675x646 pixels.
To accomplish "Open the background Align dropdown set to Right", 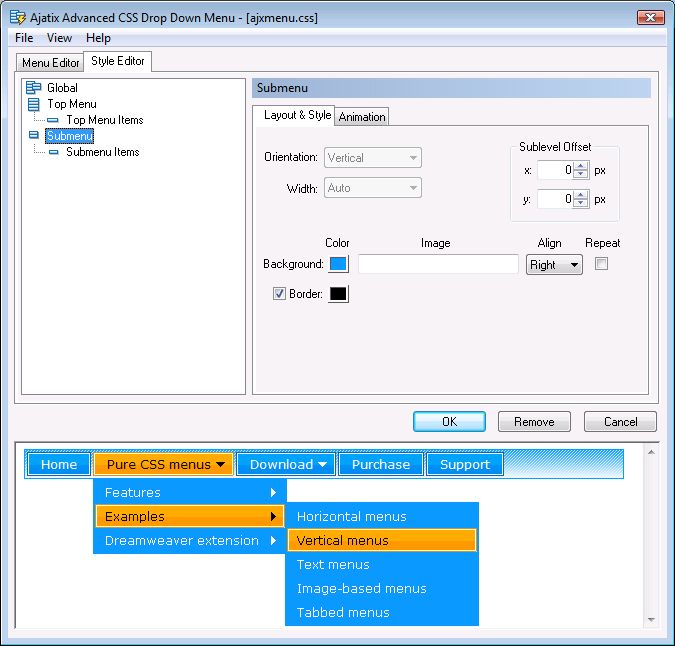I will coord(554,264).
